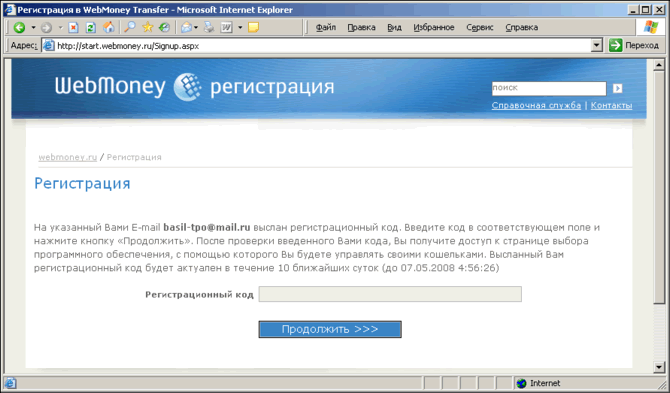This screenshot has width=670, height=393.
Task: Open the Вид menu
Action: (x=394, y=27)
